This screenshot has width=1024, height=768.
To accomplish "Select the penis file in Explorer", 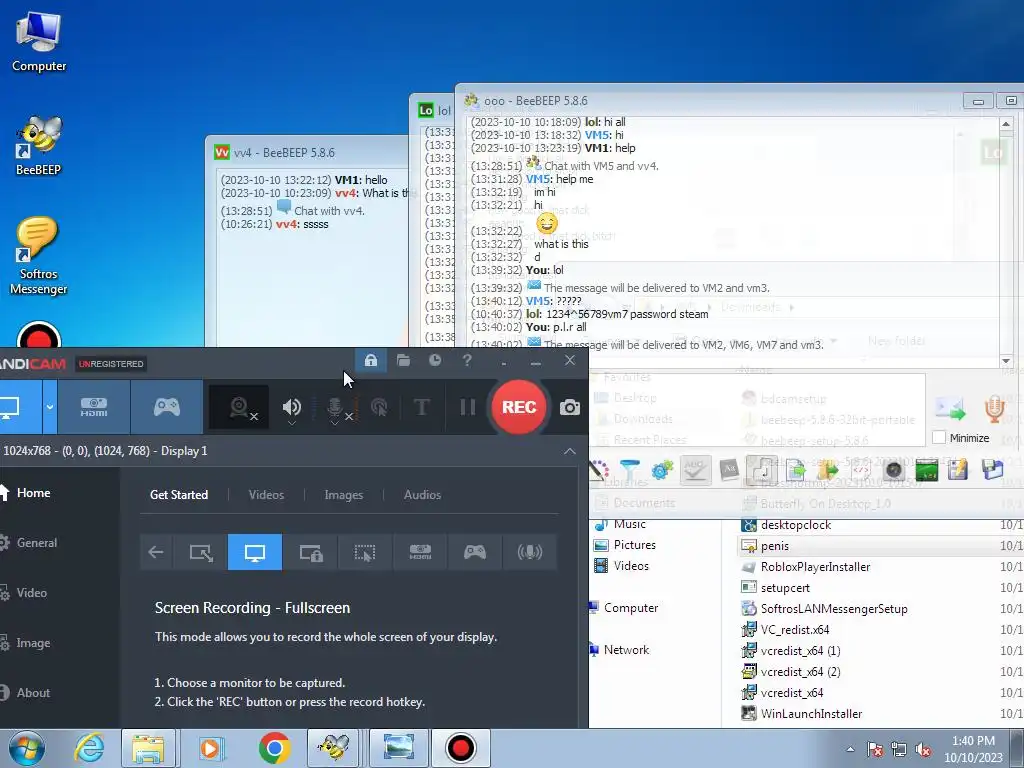I will pos(775,546).
